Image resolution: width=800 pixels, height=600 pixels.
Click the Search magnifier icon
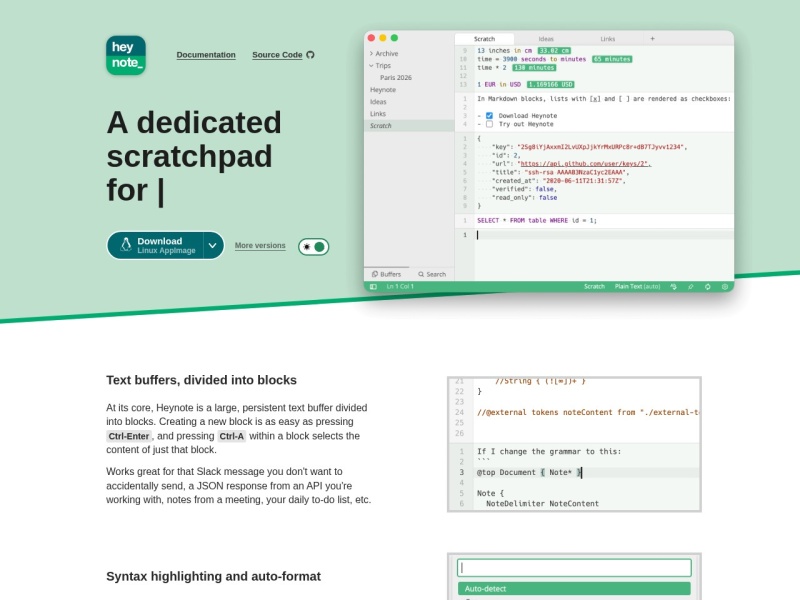[421, 274]
